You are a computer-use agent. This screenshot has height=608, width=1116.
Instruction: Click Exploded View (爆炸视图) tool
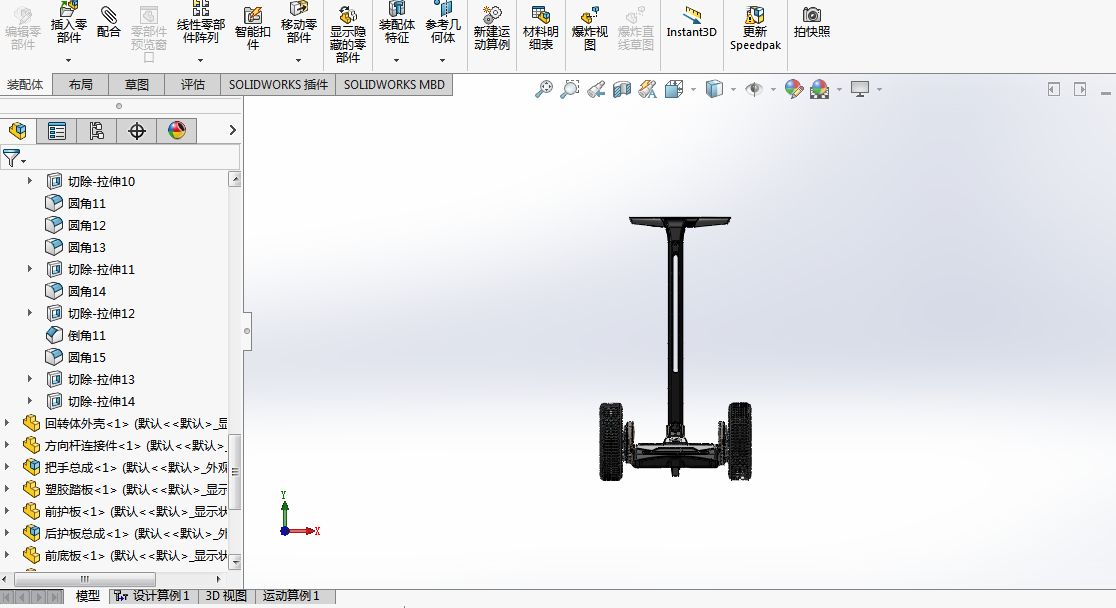pos(589,28)
